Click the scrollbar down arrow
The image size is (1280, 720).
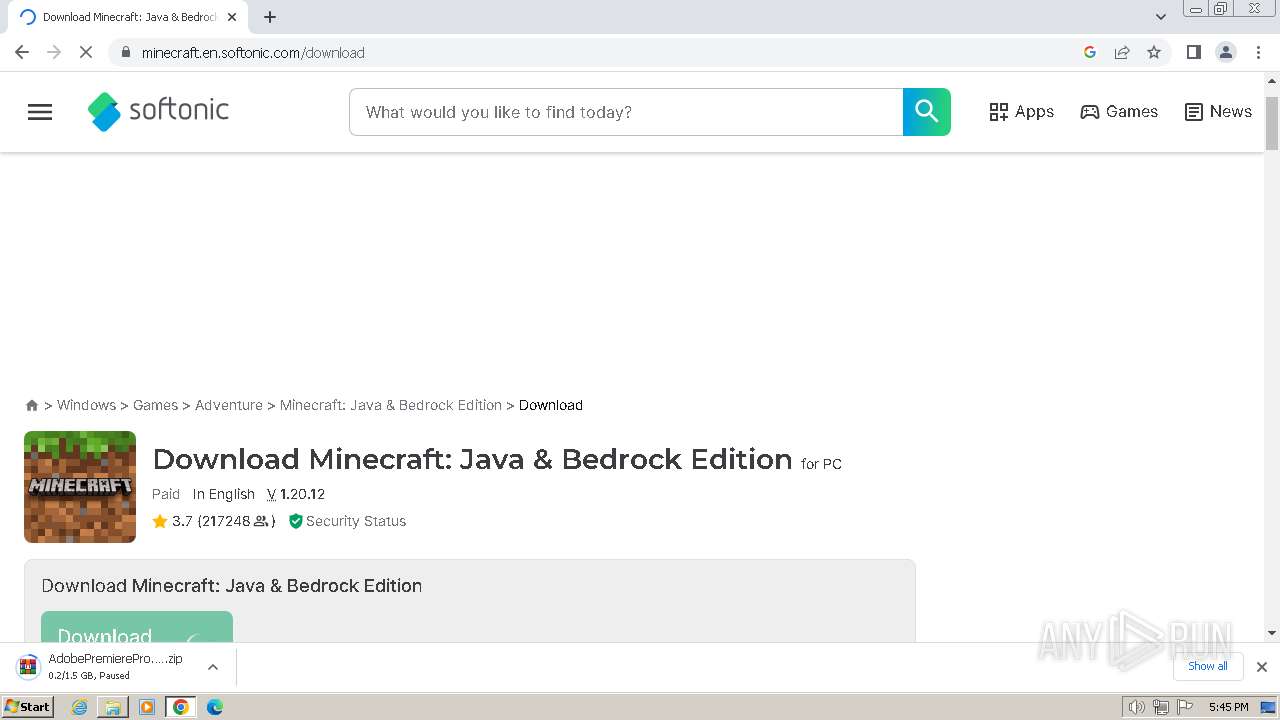point(1272,633)
